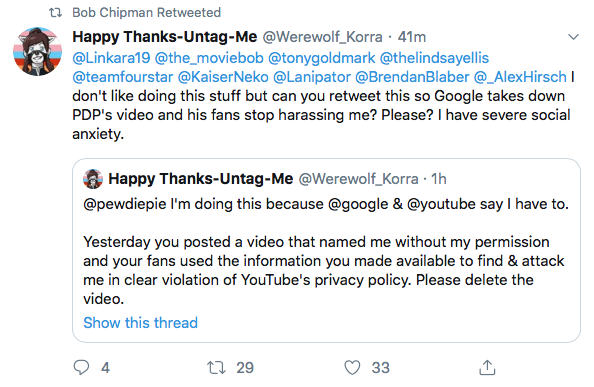This screenshot has width=594, height=387.
Task: Expand the tweet options chevron
Action: 574,37
